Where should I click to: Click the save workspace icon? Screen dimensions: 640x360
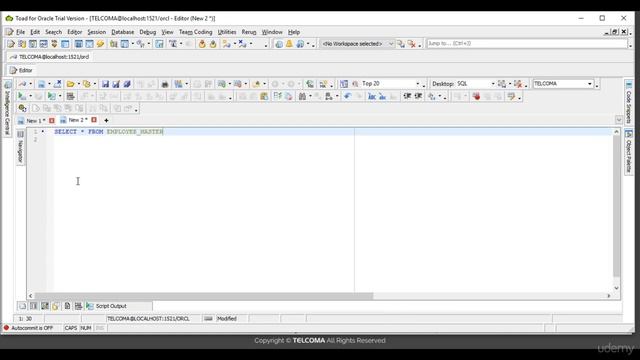401,44
